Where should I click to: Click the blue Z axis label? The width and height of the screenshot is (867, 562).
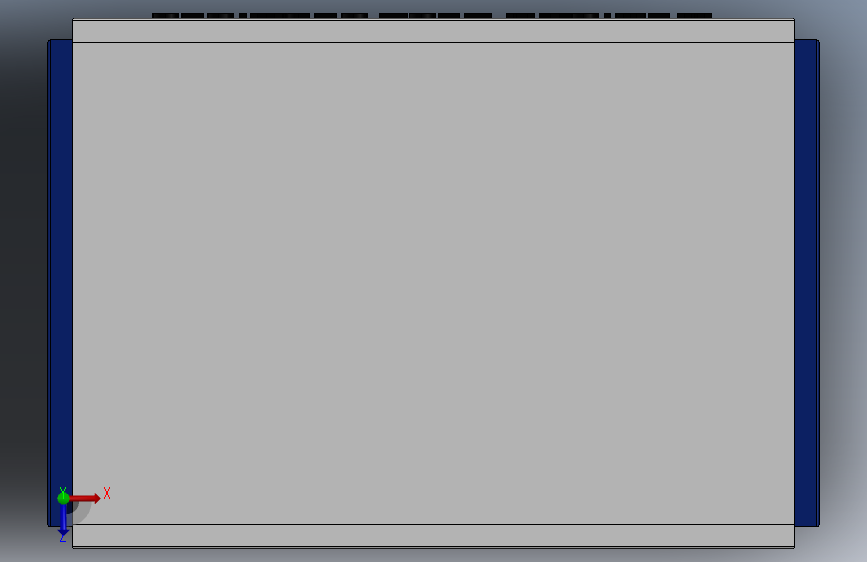[62, 537]
